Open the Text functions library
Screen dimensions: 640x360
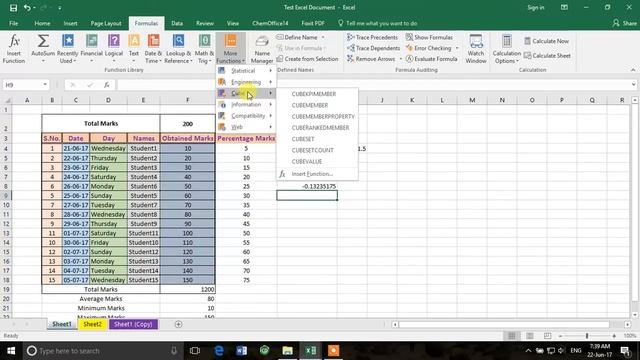click(x=134, y=49)
